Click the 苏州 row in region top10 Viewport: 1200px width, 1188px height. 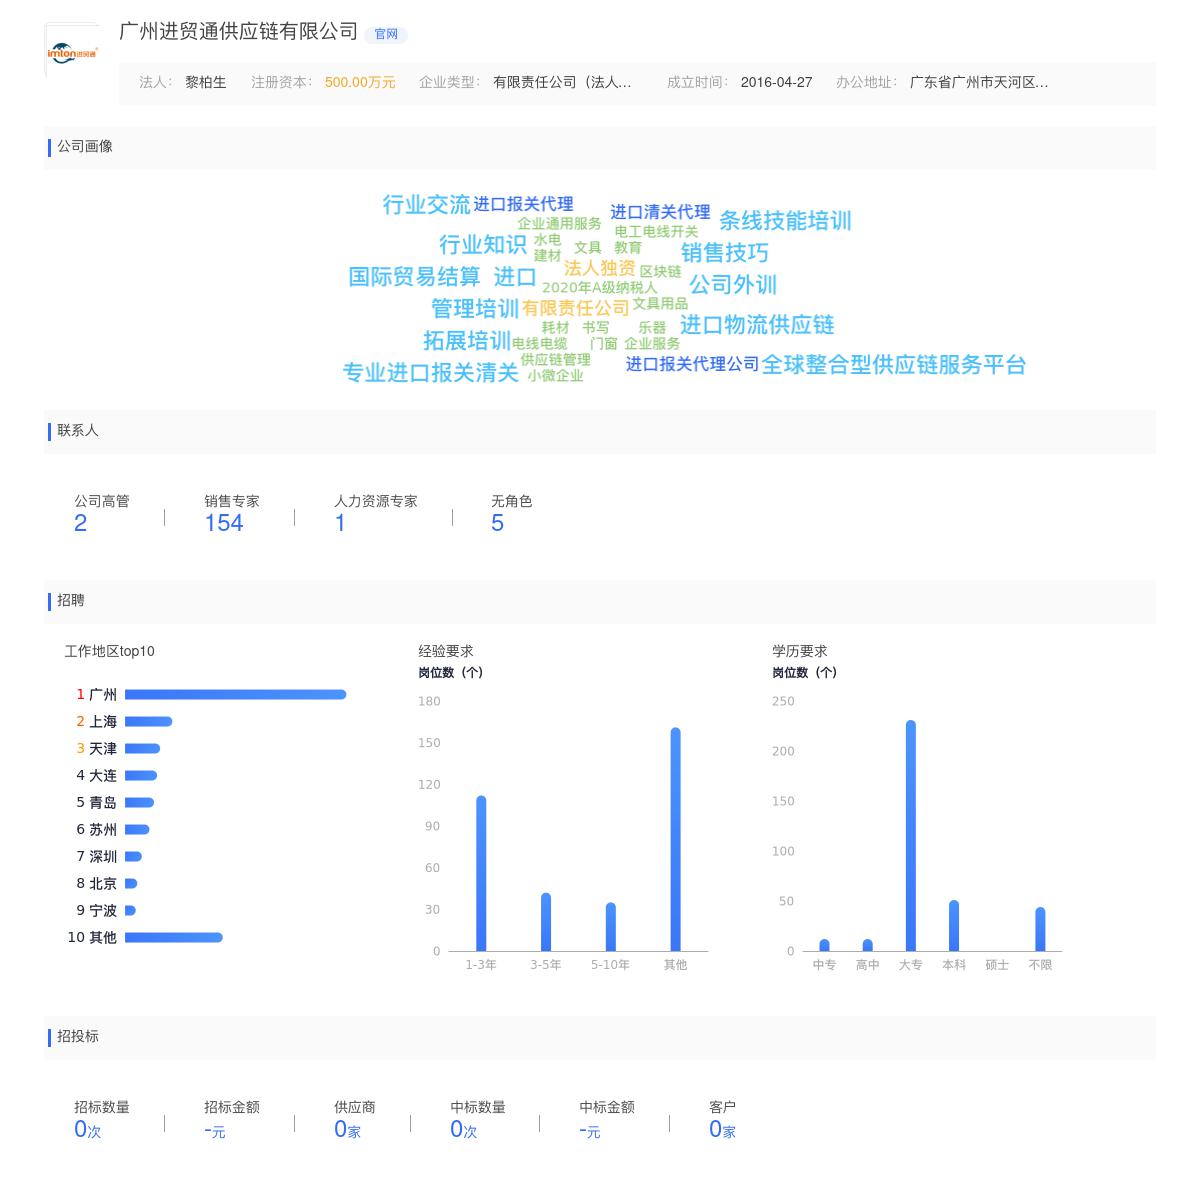pos(113,829)
